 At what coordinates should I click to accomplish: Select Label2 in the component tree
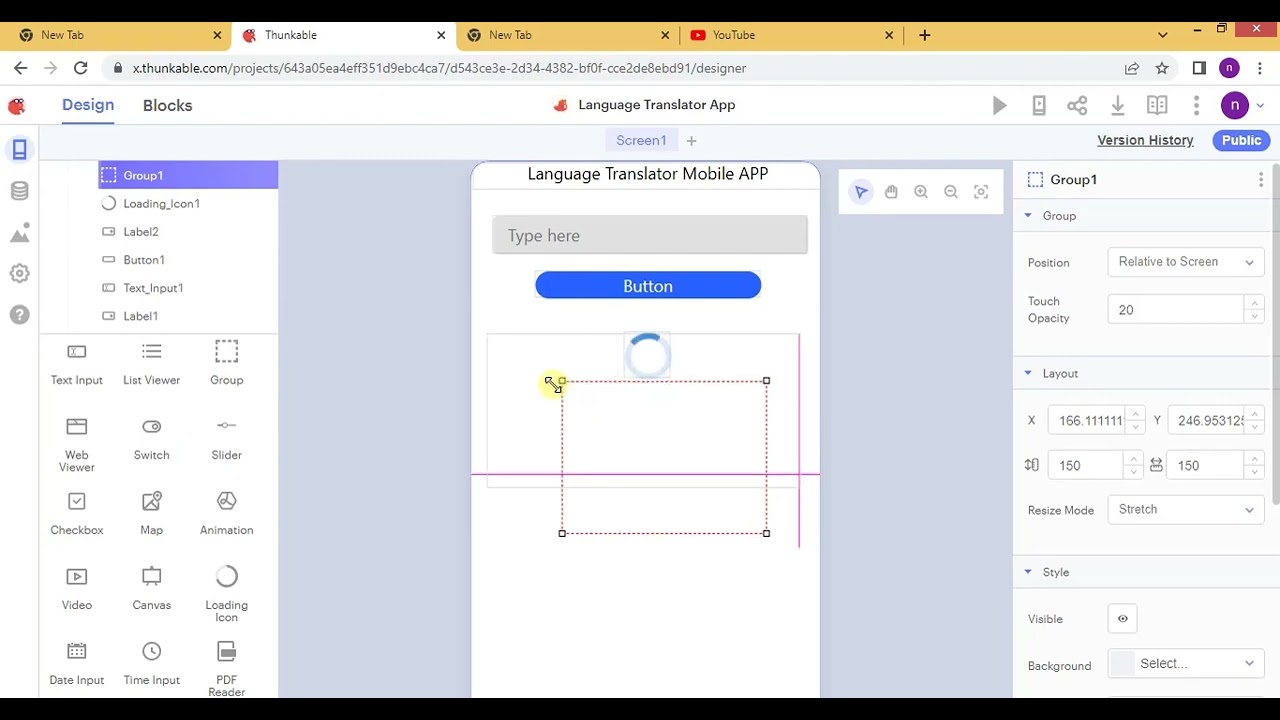pos(188,232)
